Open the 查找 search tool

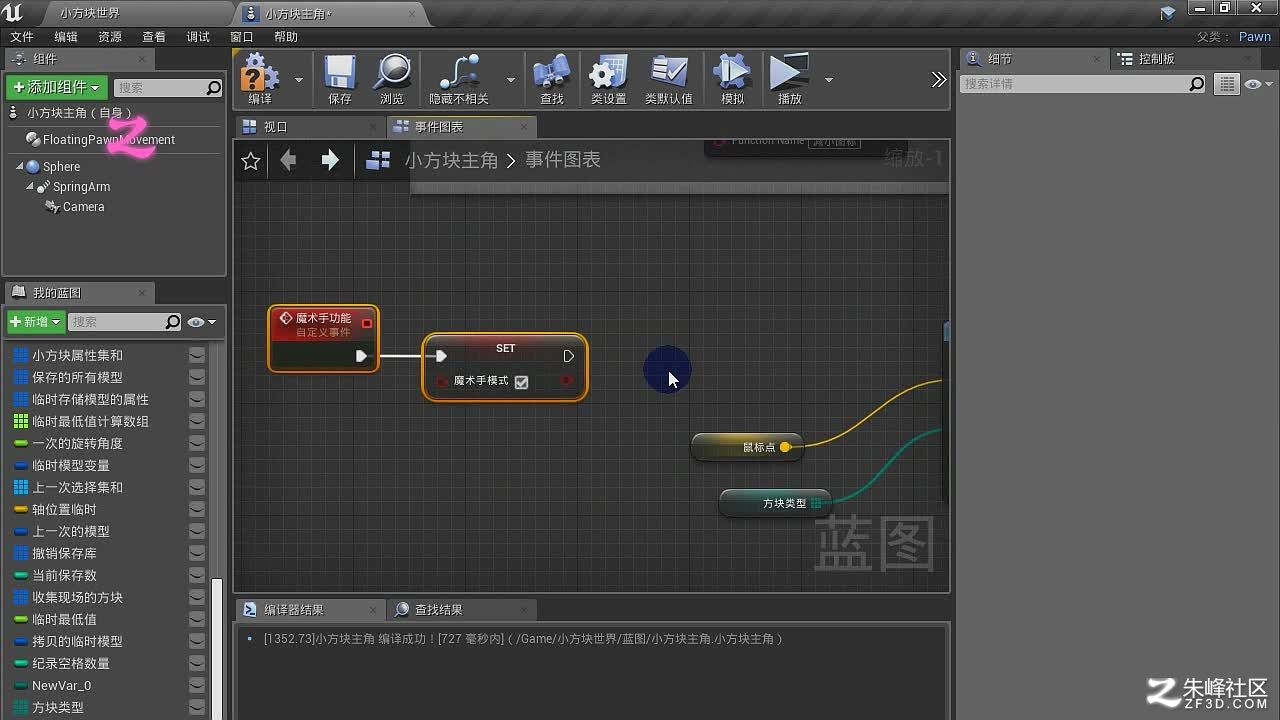coord(552,79)
